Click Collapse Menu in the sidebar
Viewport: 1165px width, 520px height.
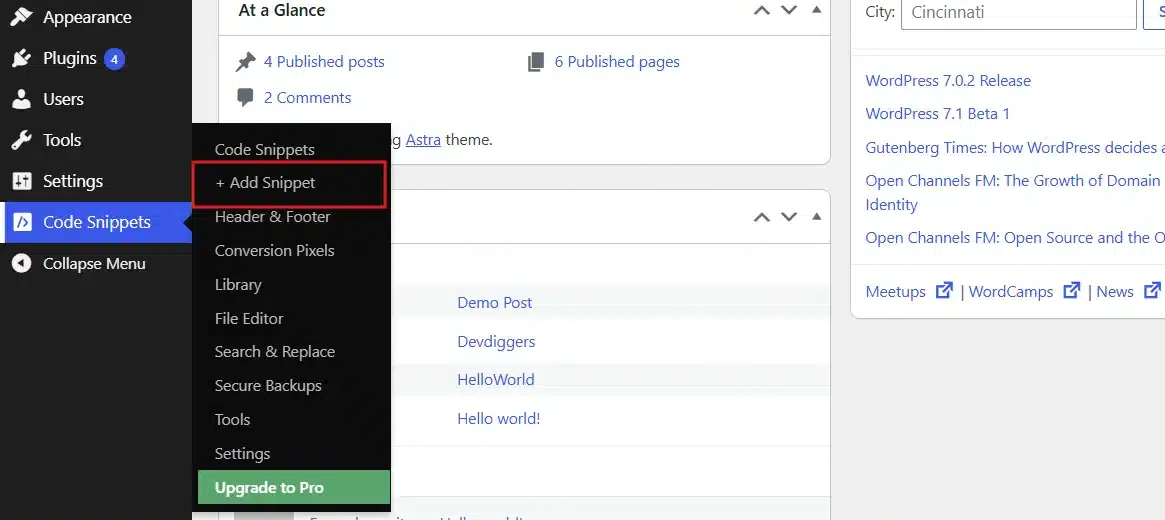coord(94,264)
